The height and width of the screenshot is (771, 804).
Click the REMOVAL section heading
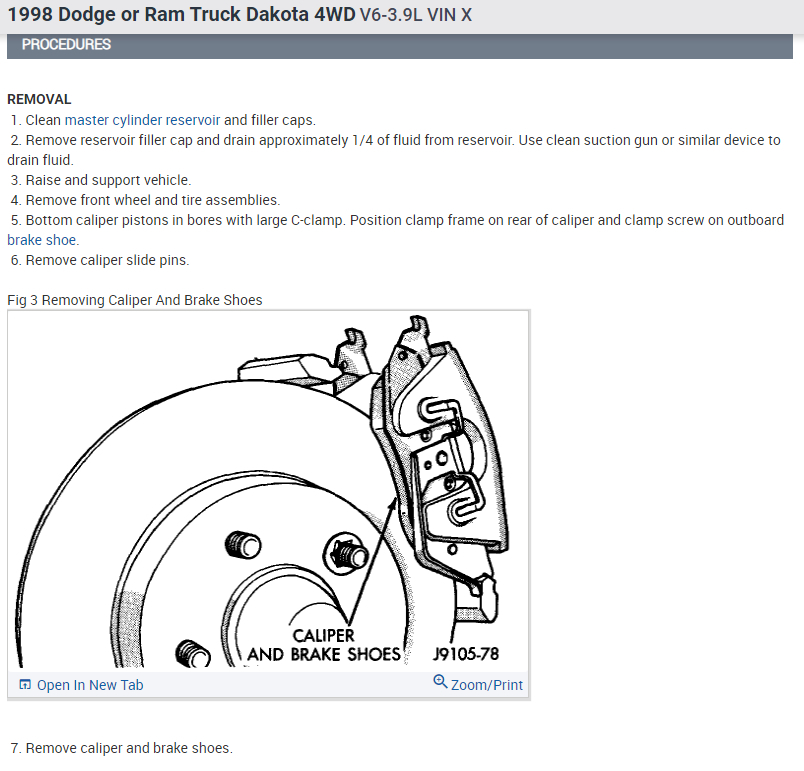click(39, 99)
